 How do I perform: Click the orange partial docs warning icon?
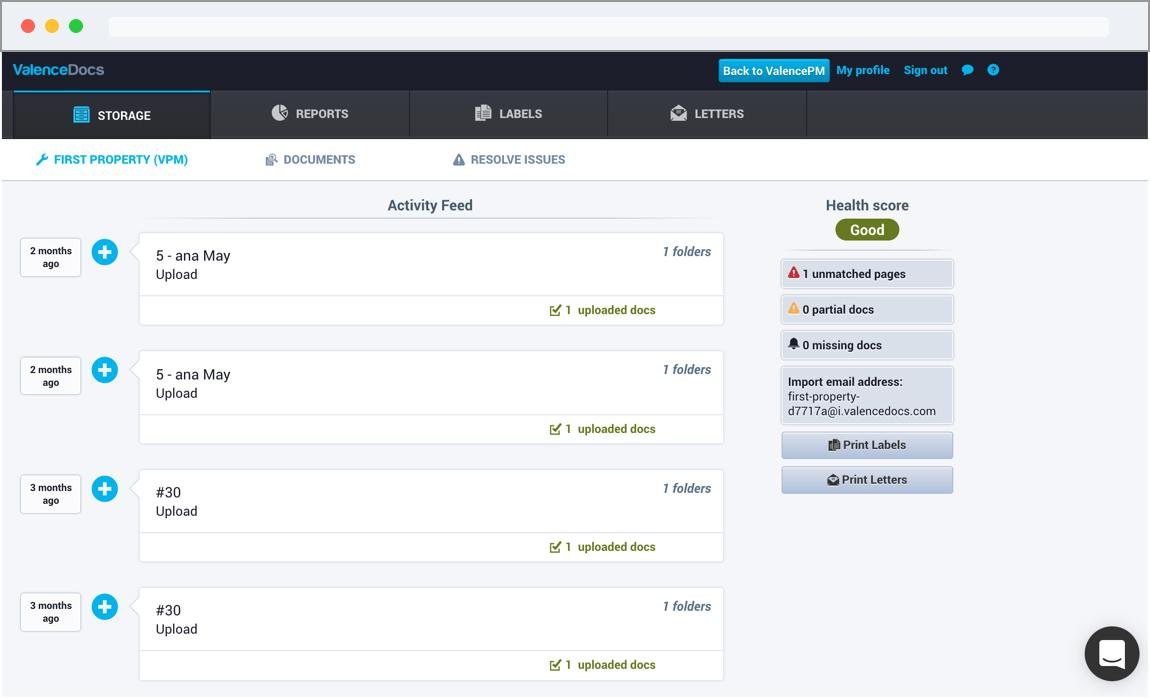click(x=794, y=309)
